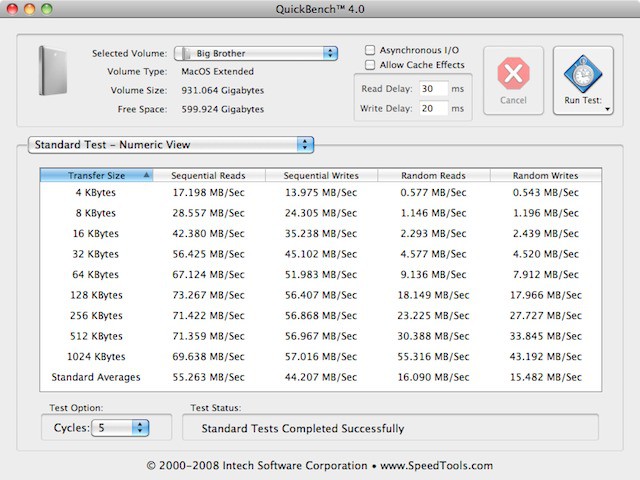
Task: Click sort arrow in Transfer Size header
Action: point(147,175)
